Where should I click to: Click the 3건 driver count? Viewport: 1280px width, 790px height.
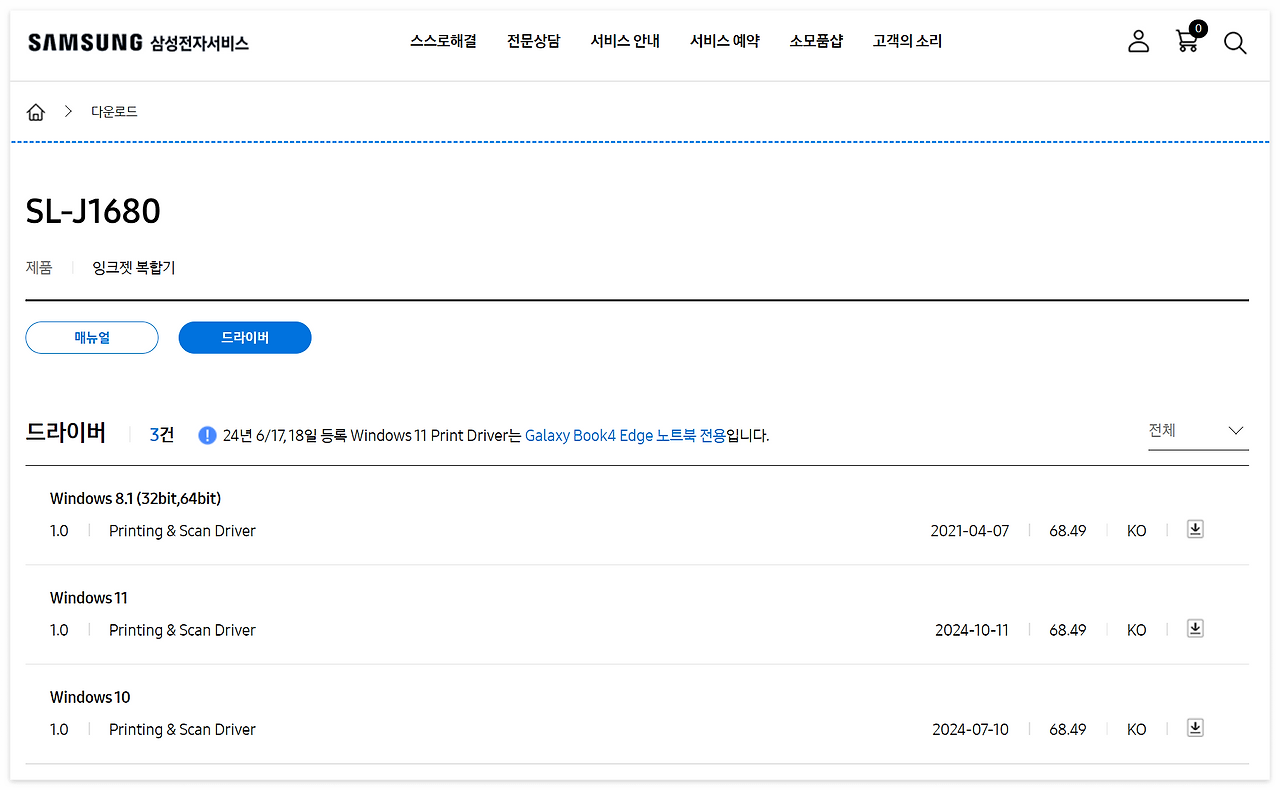point(162,435)
